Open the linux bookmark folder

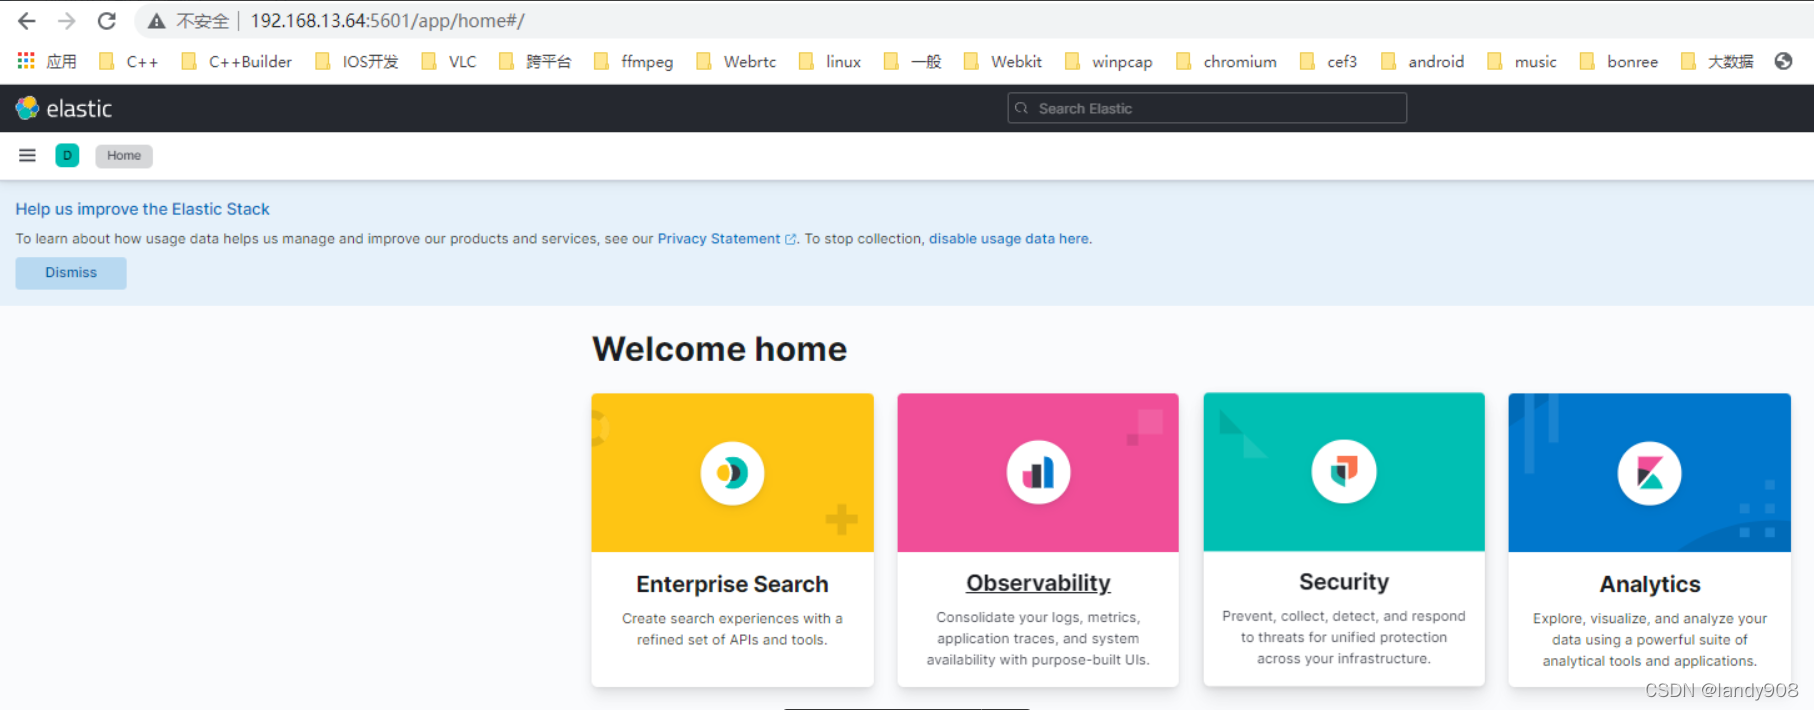830,61
